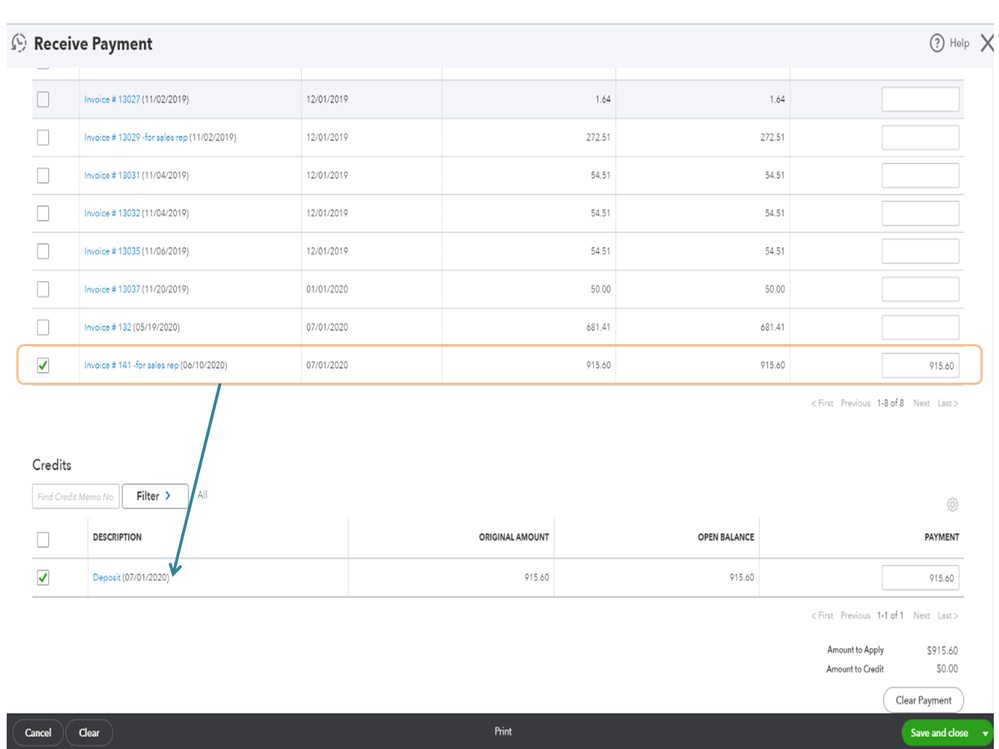Viewport: 999px width, 749px height.
Task: Open Invoice # 132 link
Action: coord(108,327)
